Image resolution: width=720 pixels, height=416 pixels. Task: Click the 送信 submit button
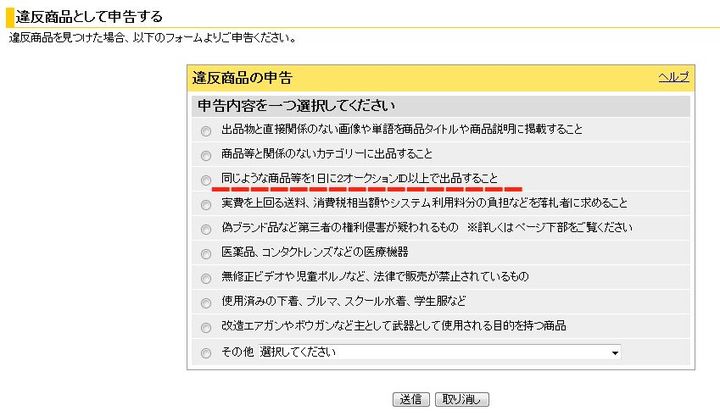click(x=411, y=399)
